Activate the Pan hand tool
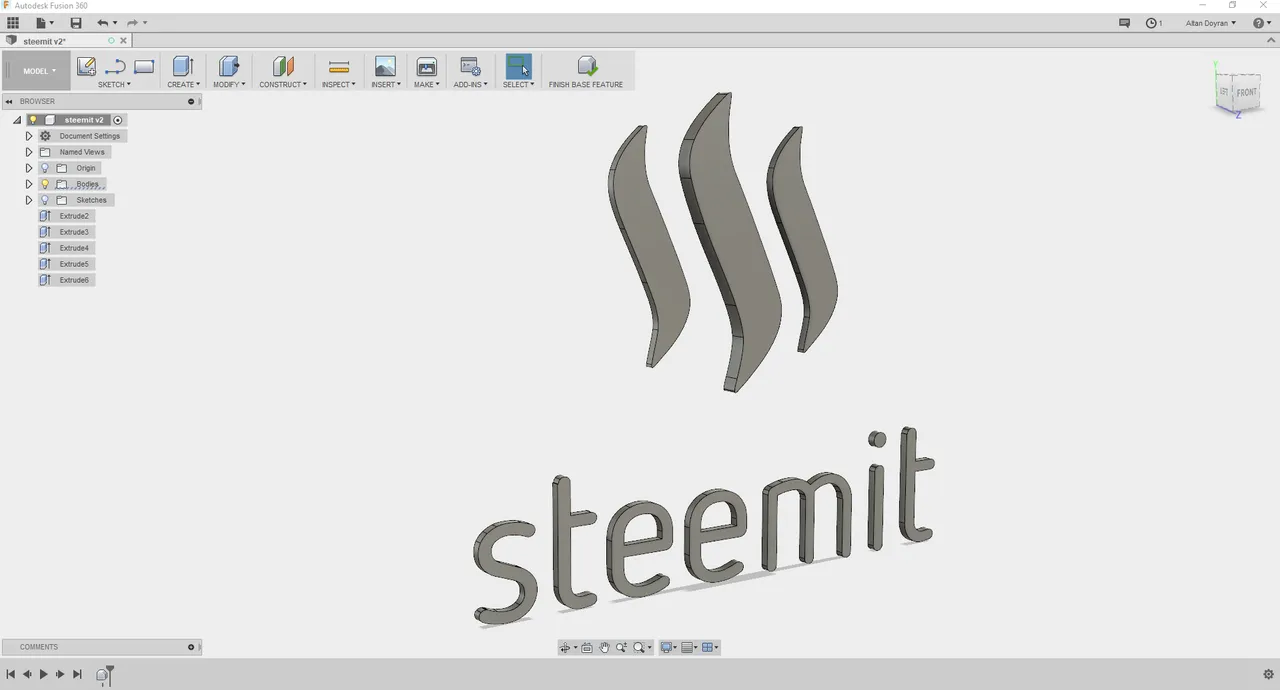1280x690 pixels. click(x=604, y=648)
